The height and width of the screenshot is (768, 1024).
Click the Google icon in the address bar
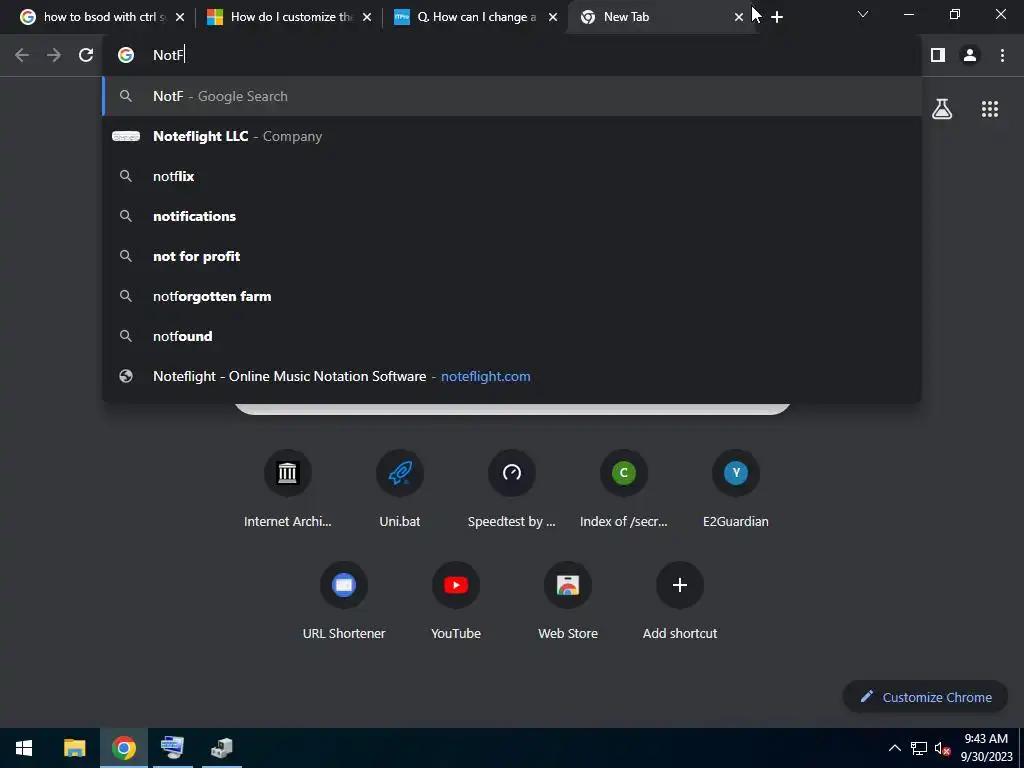126,56
